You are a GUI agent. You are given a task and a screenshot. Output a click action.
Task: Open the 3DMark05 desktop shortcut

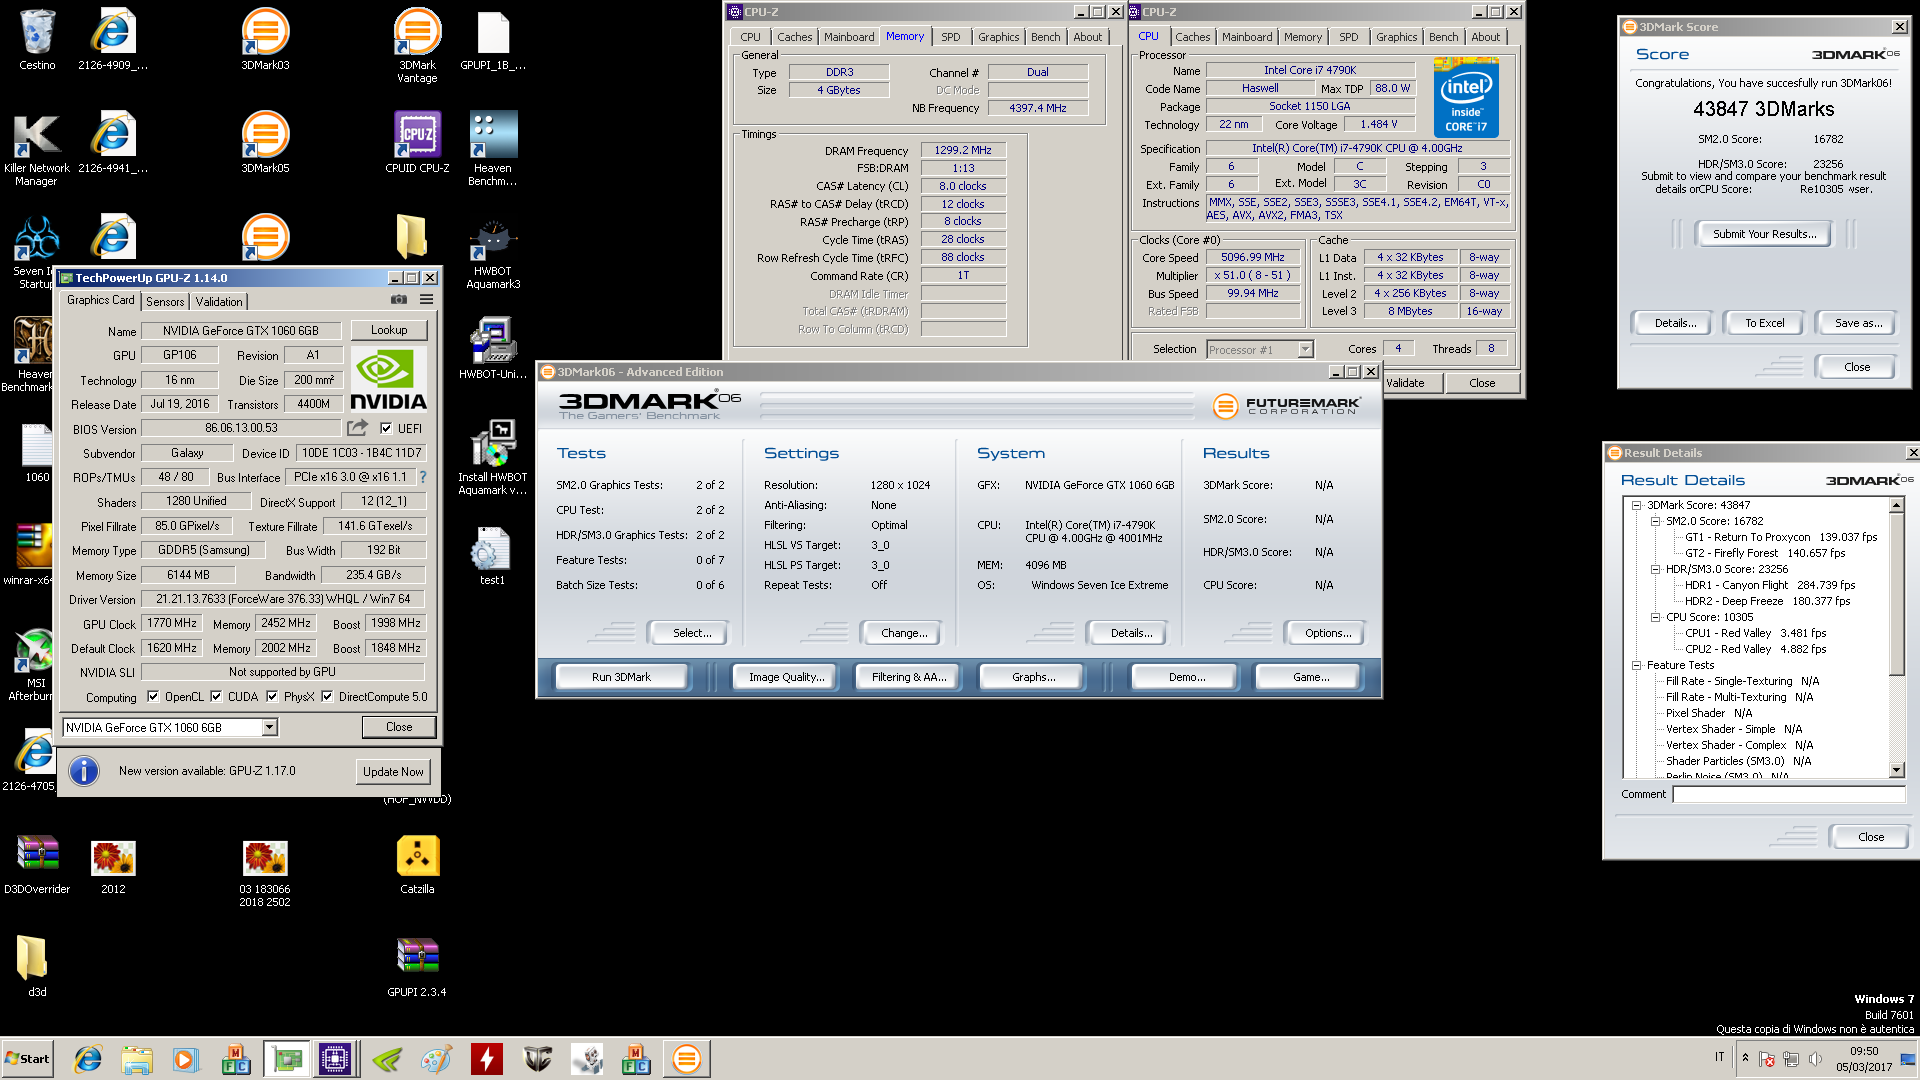tap(265, 142)
